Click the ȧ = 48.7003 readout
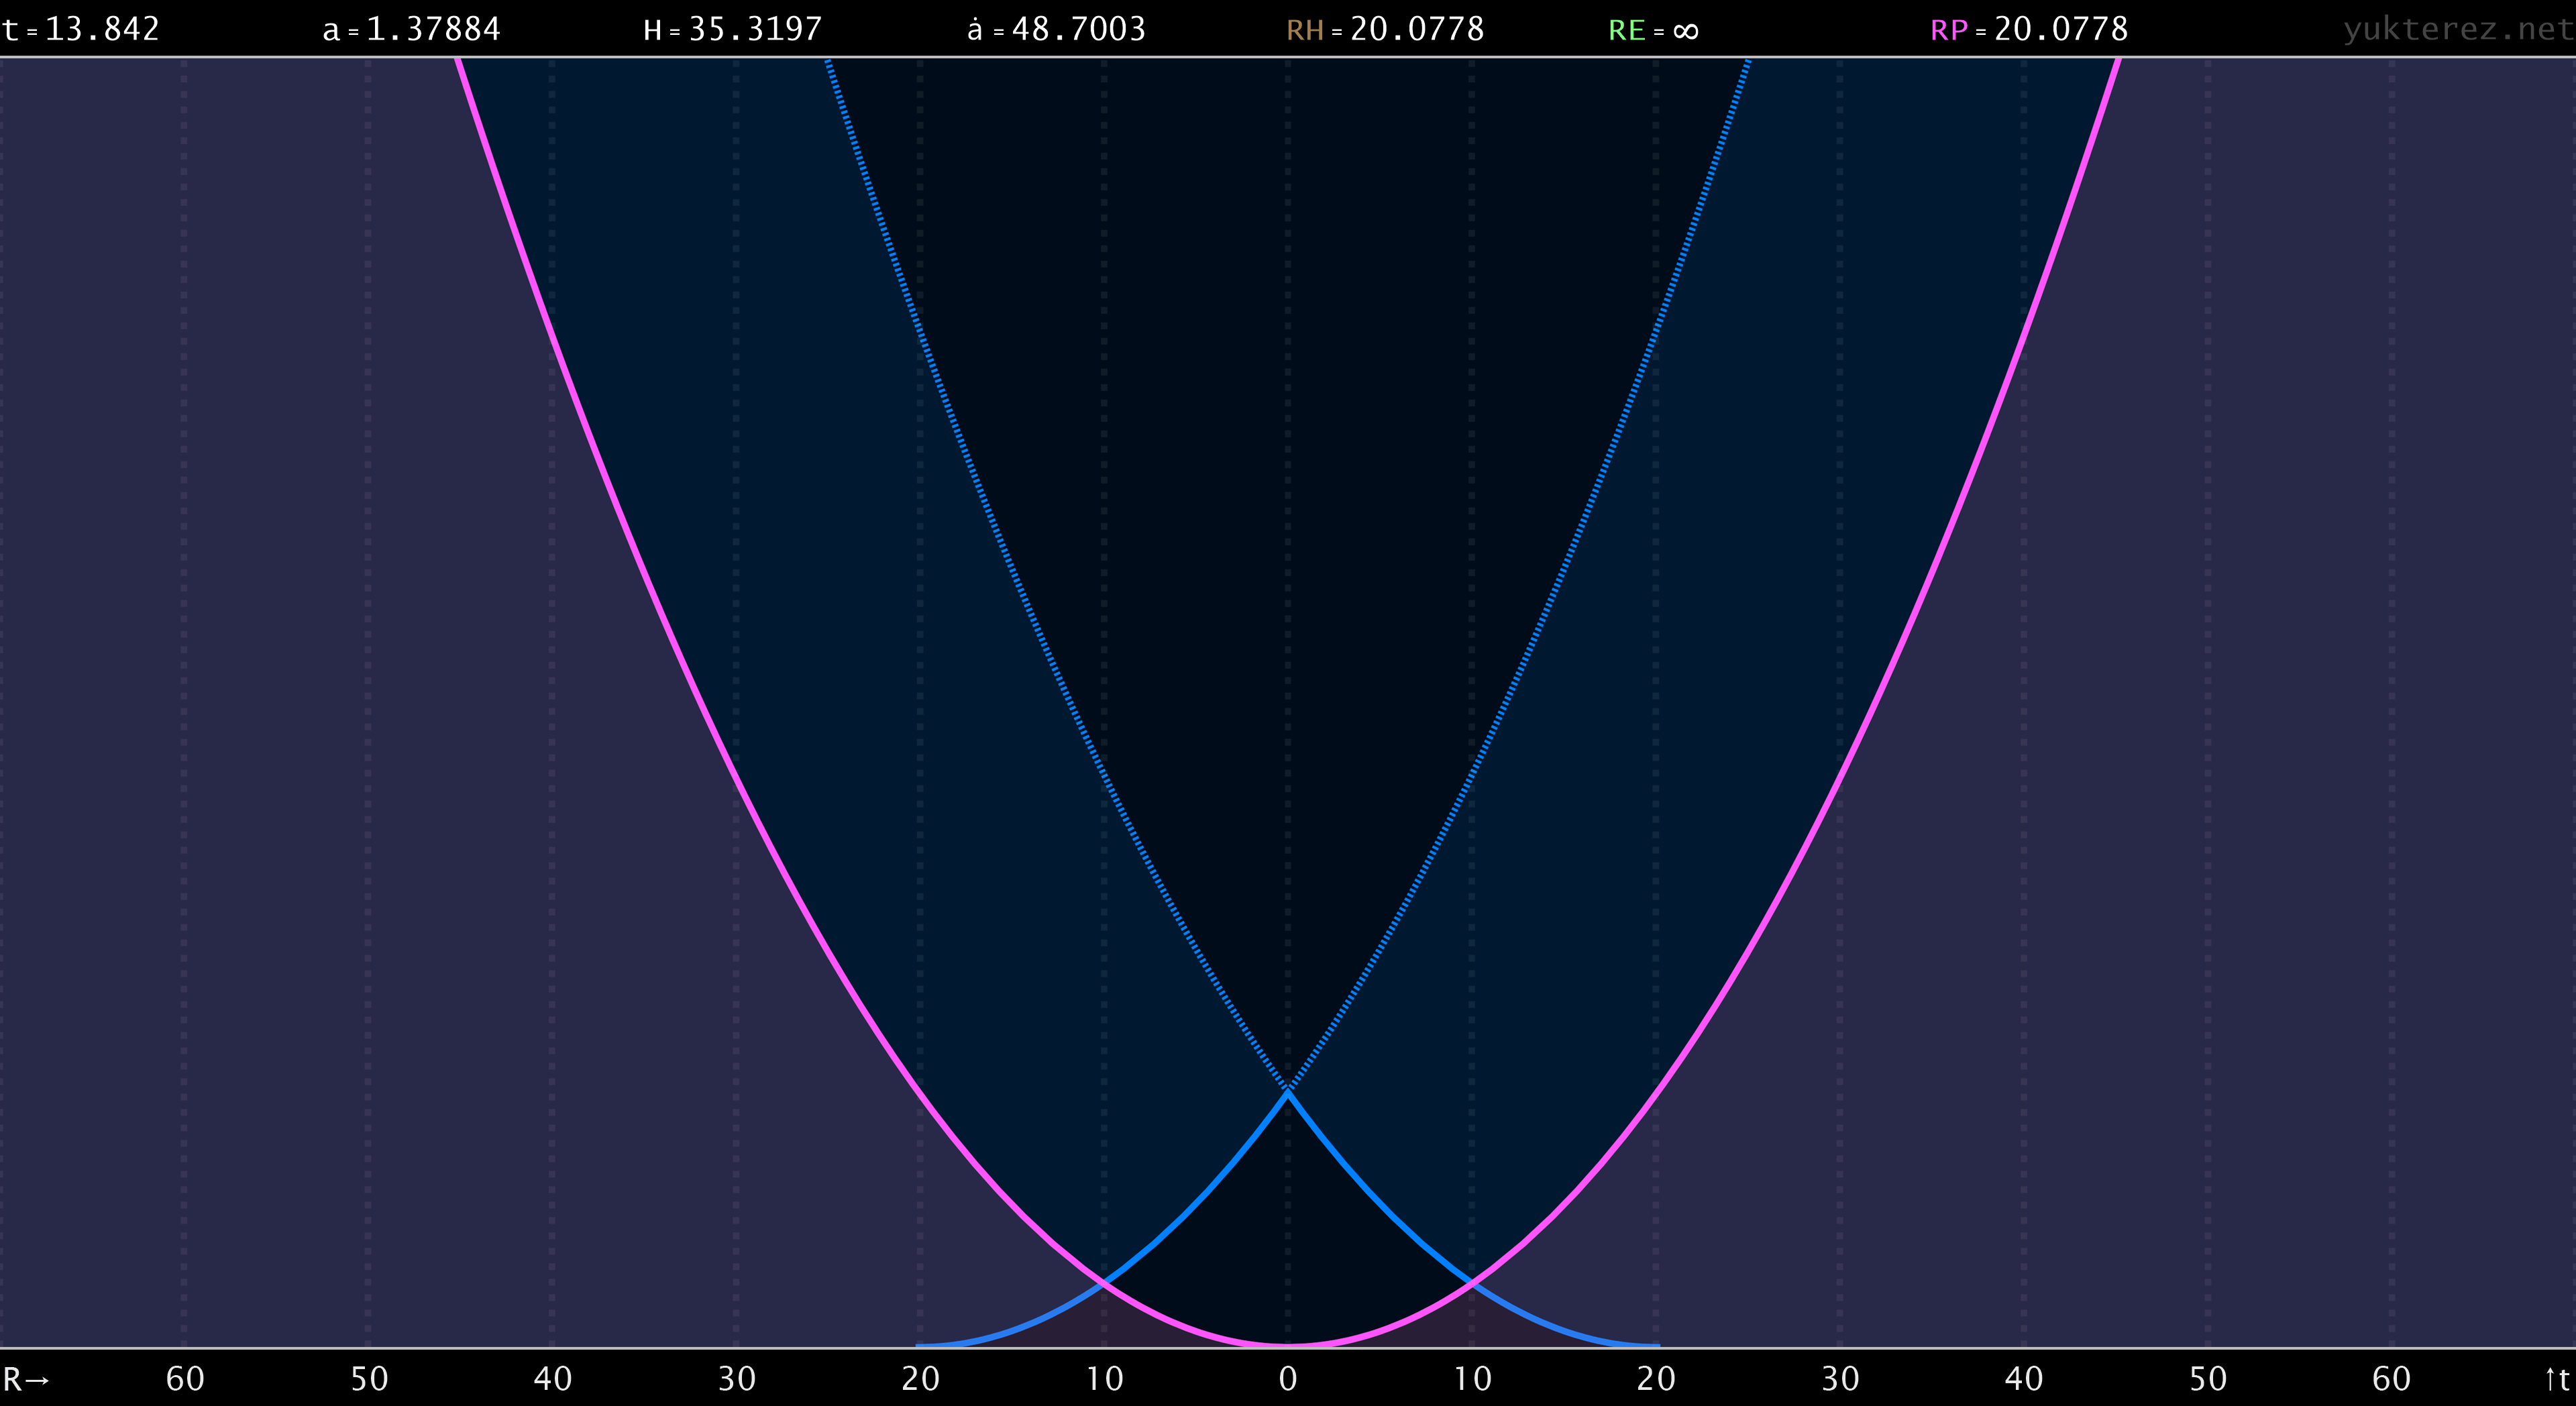The height and width of the screenshot is (1406, 2576). tap(1056, 29)
